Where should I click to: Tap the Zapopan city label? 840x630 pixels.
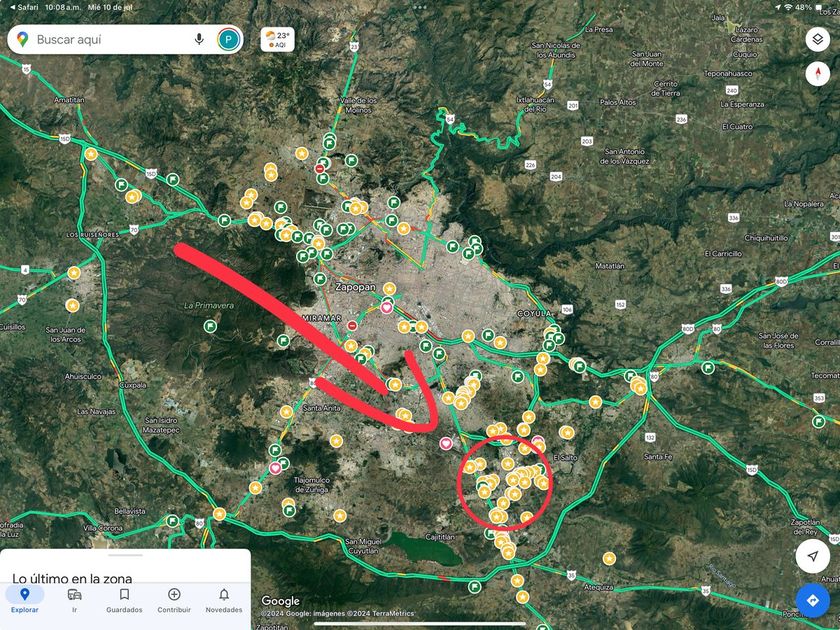tap(356, 287)
